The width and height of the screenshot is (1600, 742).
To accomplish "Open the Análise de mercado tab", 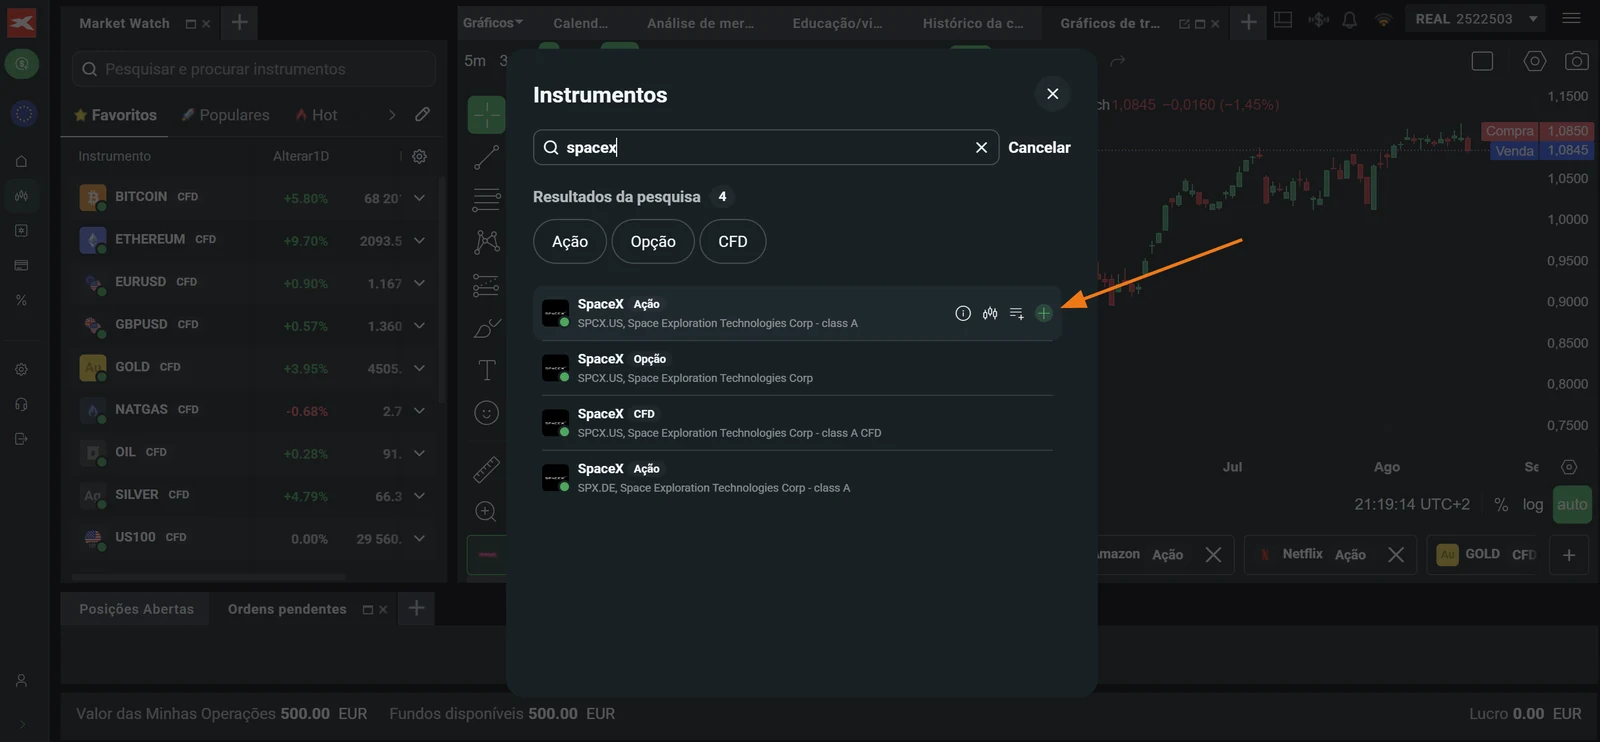I will click(x=700, y=22).
